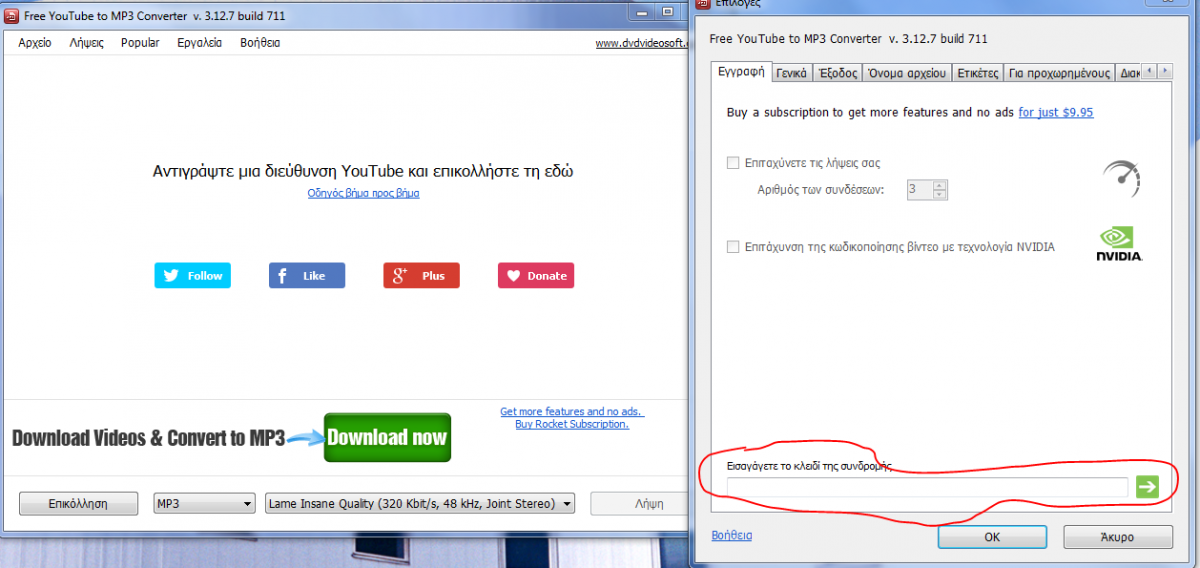Toggle the NVIDIA video encoding acceleration checkbox
The height and width of the screenshot is (568, 1200).
point(733,247)
